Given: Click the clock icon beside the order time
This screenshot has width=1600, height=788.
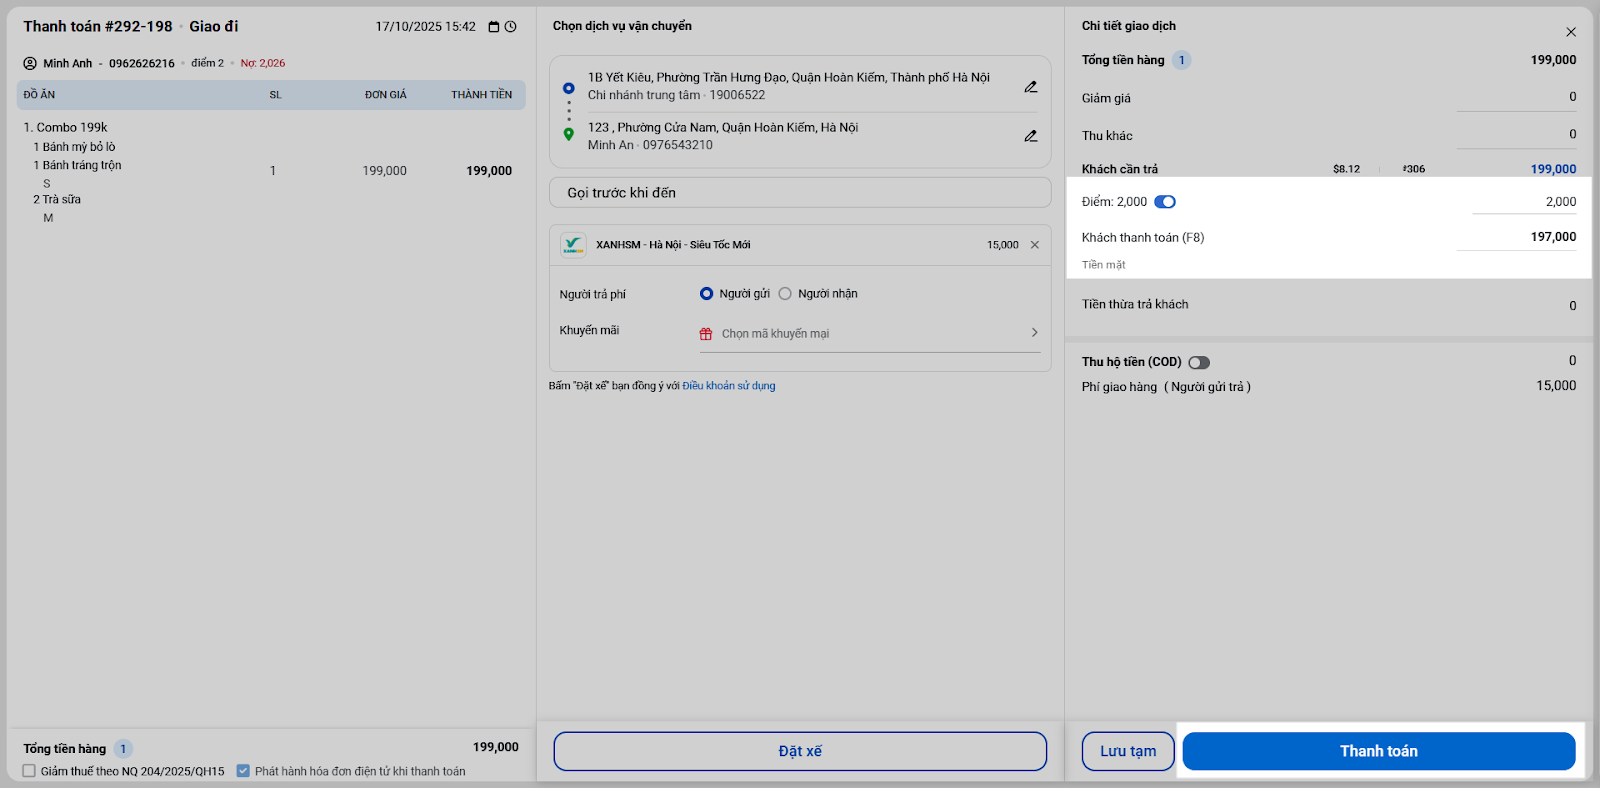Looking at the screenshot, I should tap(511, 27).
